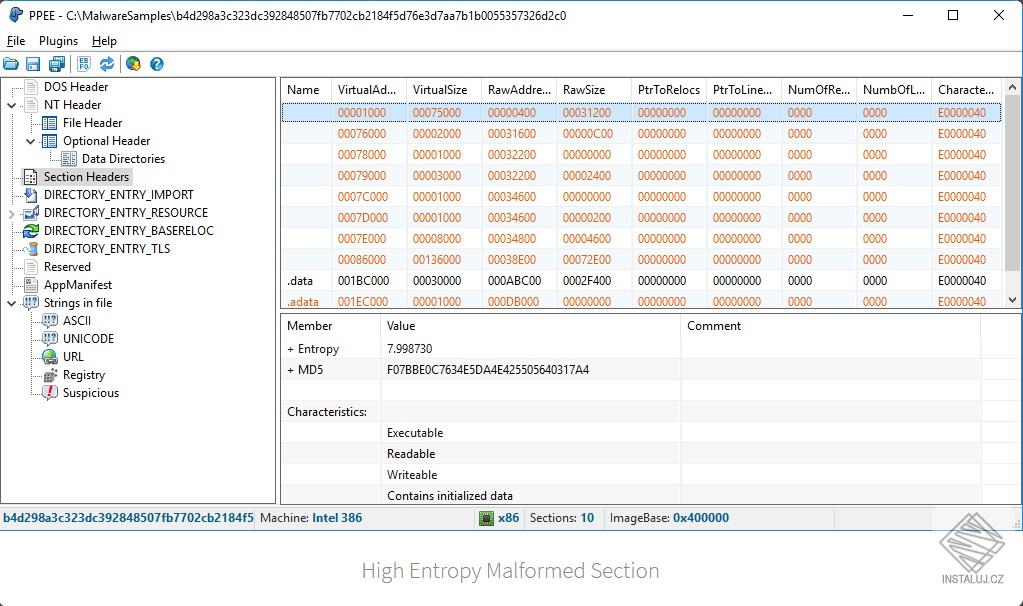Click the section list scroll down arrow
Image resolution: width=1023 pixels, height=606 pixels.
tap(1012, 300)
